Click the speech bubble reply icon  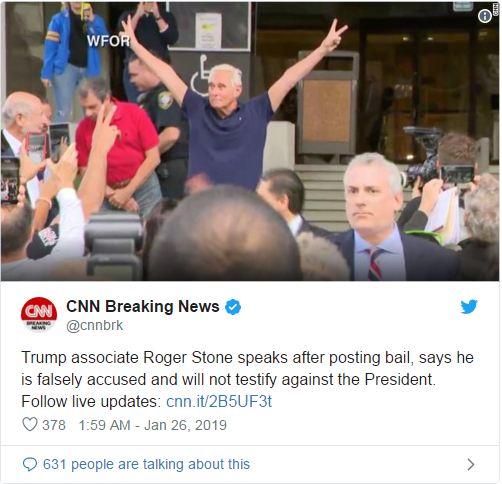(30, 464)
